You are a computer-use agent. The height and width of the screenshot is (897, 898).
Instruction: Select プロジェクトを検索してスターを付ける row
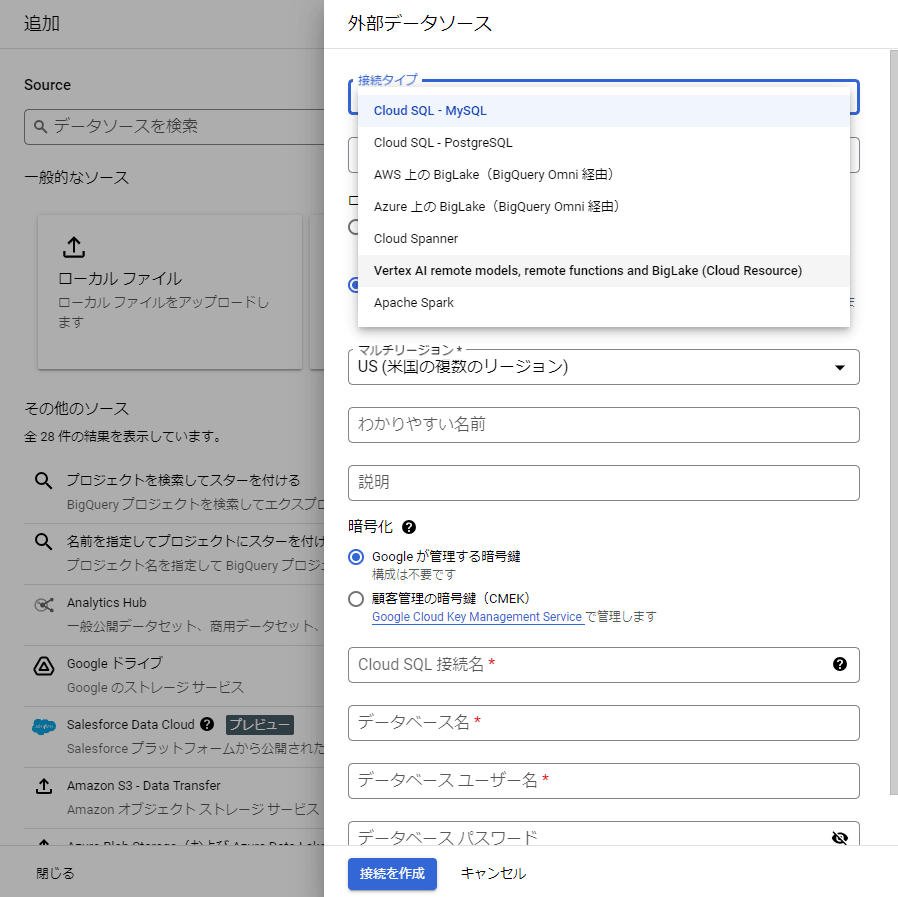tap(174, 493)
